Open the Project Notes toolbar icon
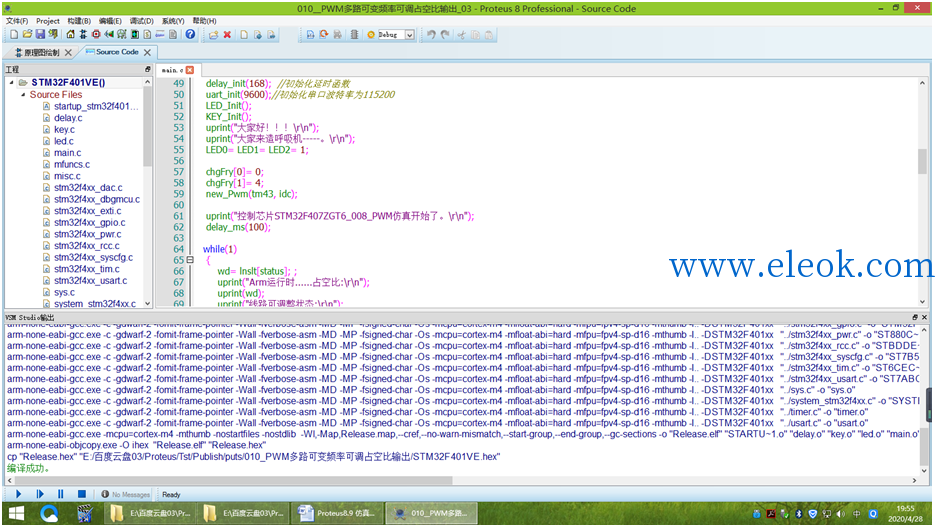 [172, 35]
